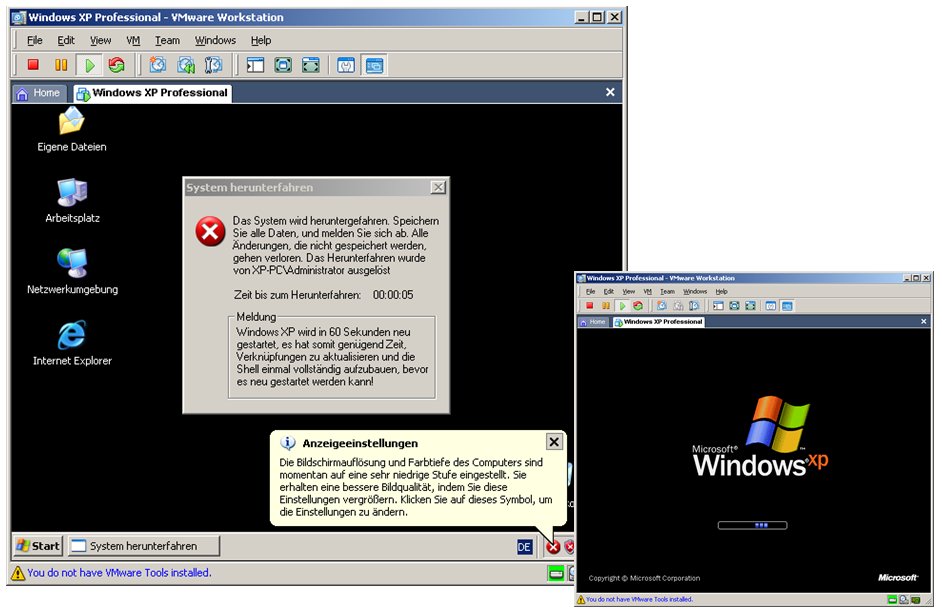942x615 pixels.
Task: Click the green Power On play button in large window
Action: [x=90, y=65]
